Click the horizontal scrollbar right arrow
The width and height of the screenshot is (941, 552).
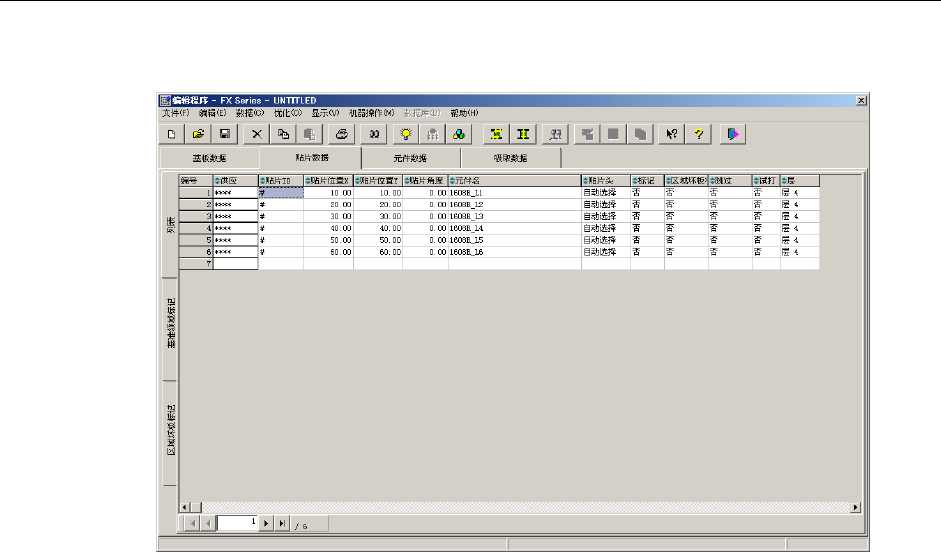(x=856, y=508)
